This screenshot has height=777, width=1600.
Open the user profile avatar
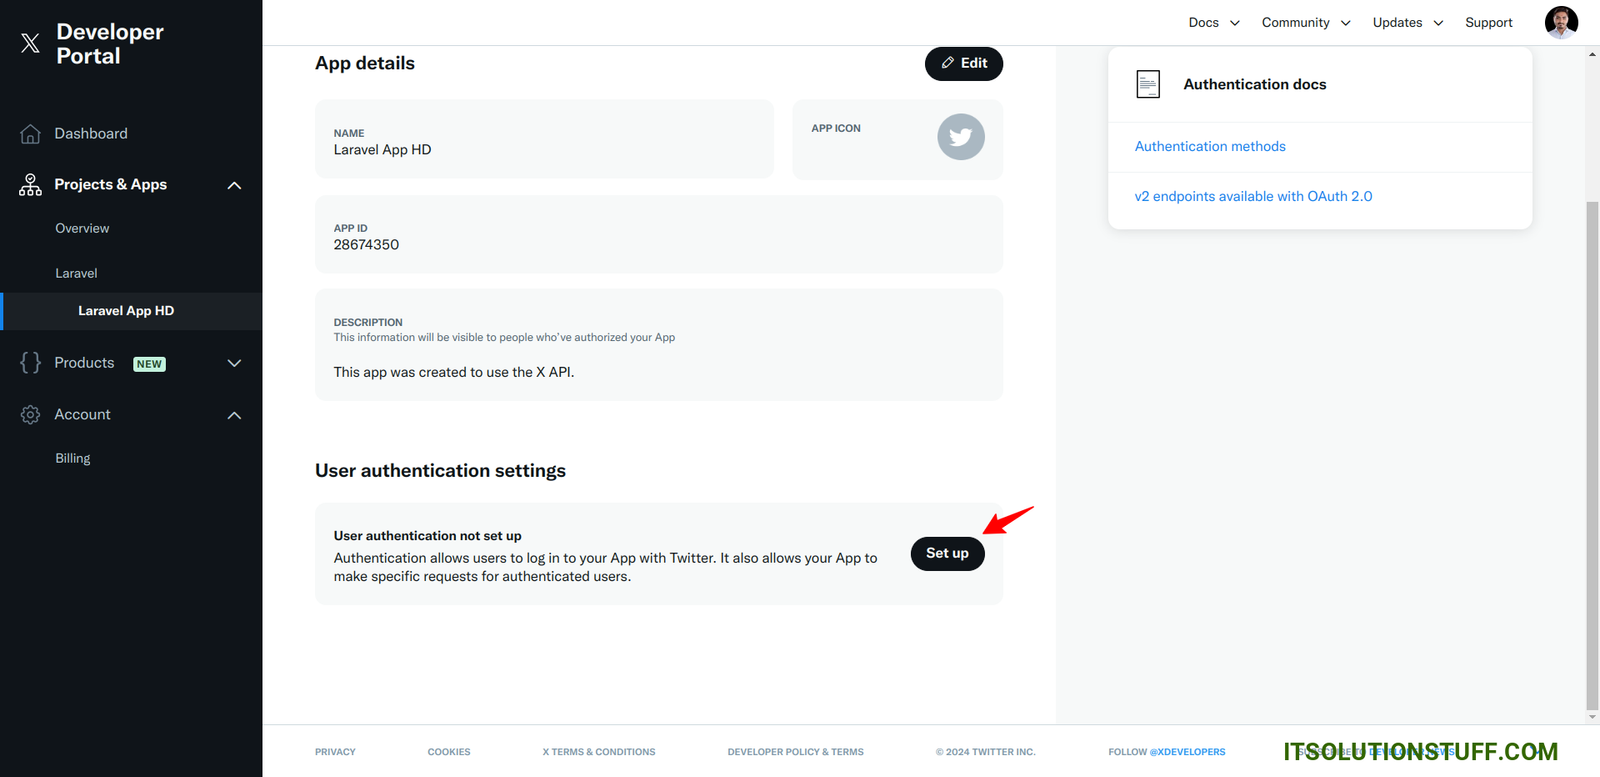click(x=1560, y=22)
